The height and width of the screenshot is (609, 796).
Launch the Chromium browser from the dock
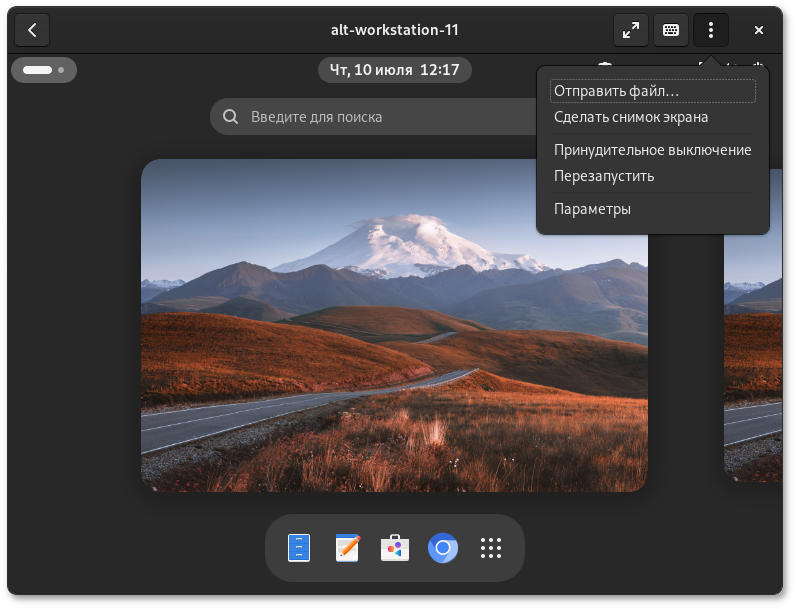[x=443, y=548]
